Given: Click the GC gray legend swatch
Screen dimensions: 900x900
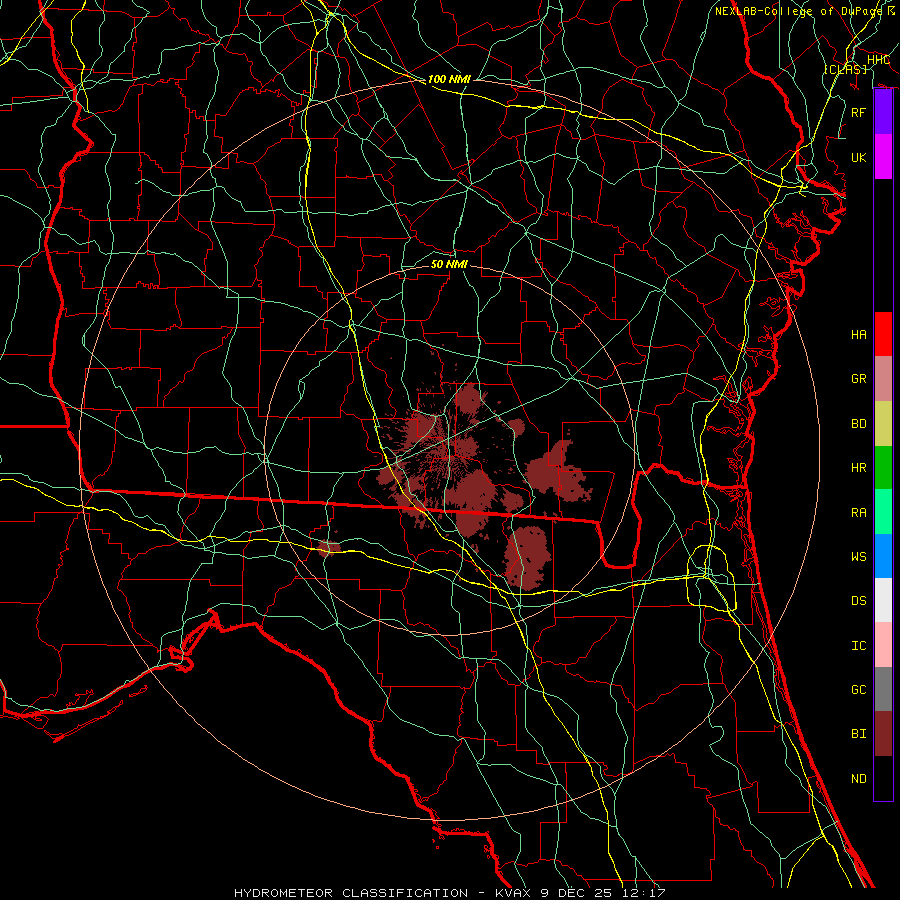Looking at the screenshot, I should pyautogui.click(x=883, y=689).
